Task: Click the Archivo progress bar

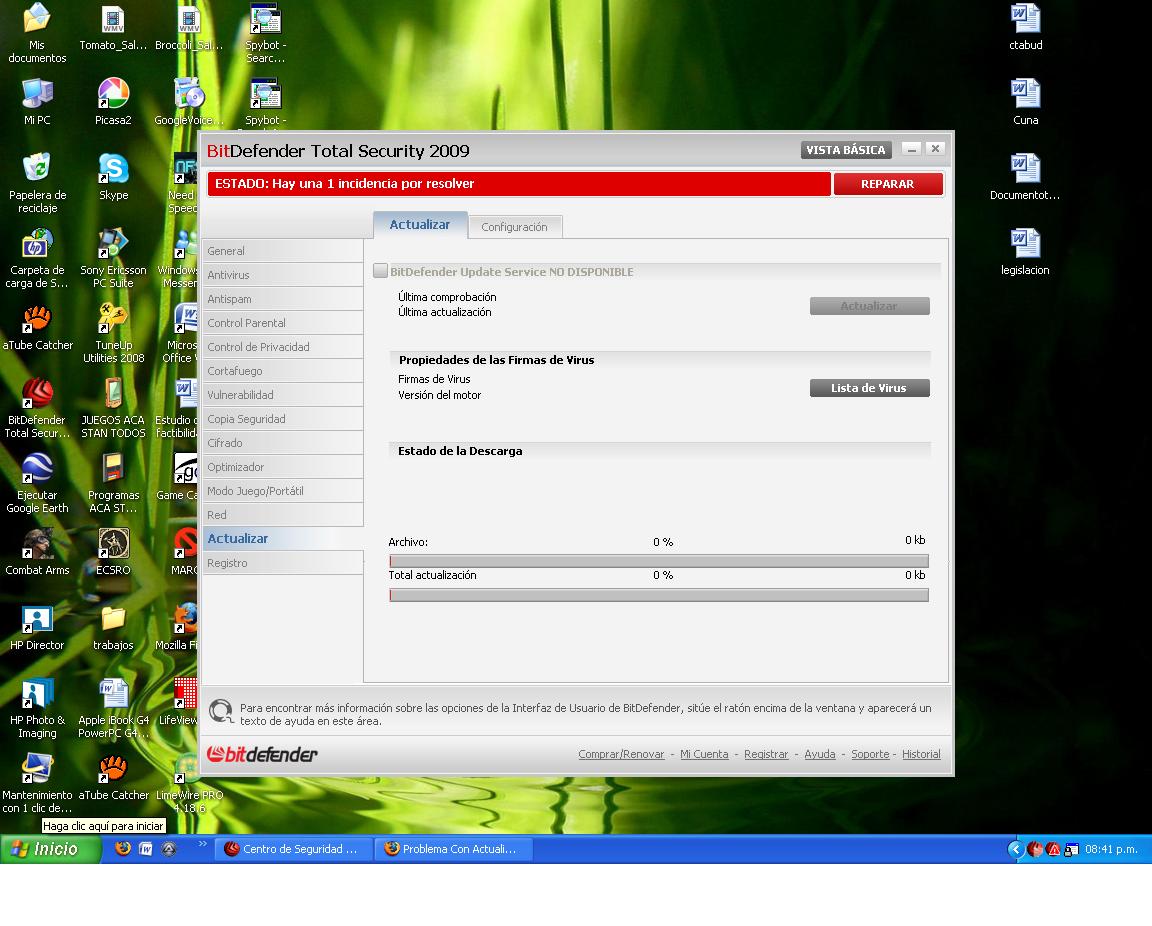Action: [659, 561]
